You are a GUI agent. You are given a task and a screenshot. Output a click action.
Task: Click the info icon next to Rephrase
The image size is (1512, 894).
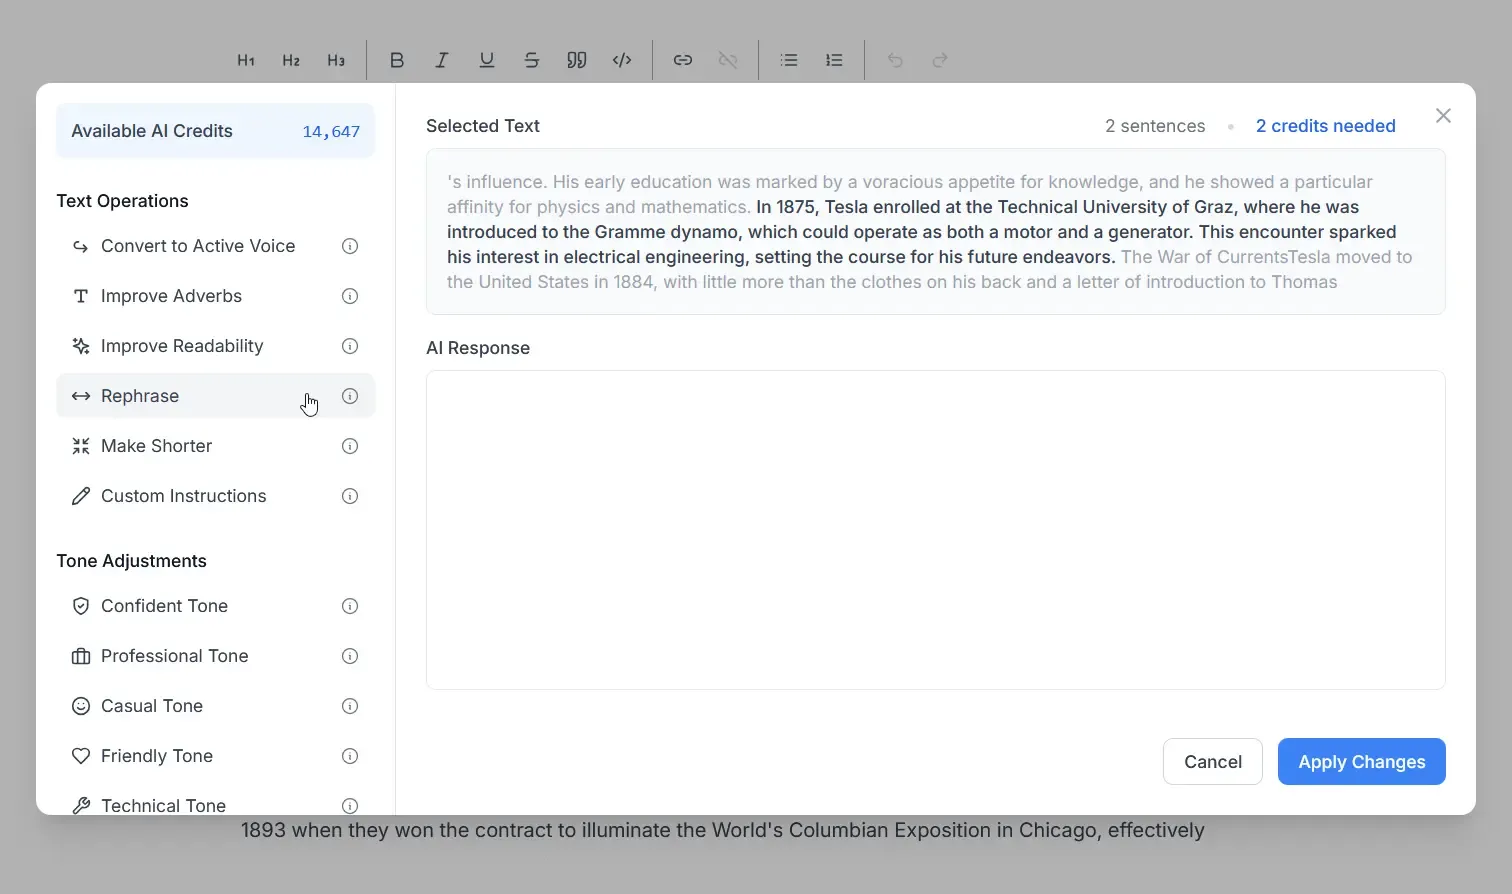pyautogui.click(x=350, y=396)
